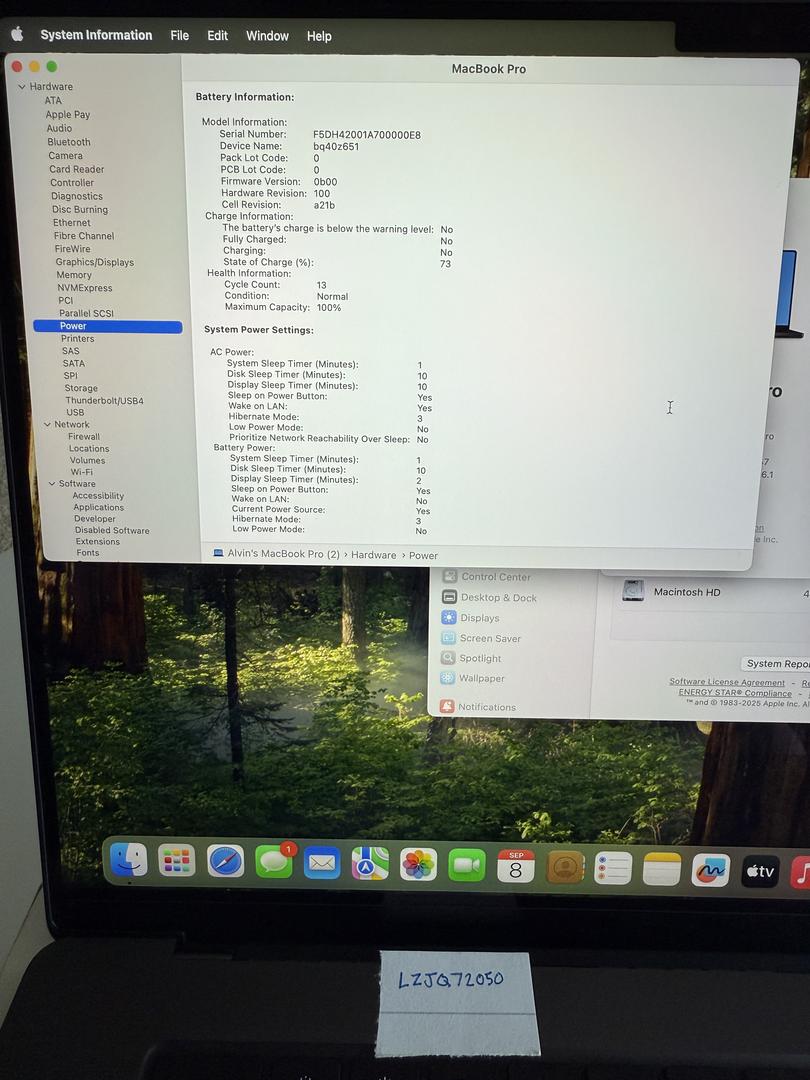
Task: Open Control Center in System Settings sidebar
Action: (486, 577)
